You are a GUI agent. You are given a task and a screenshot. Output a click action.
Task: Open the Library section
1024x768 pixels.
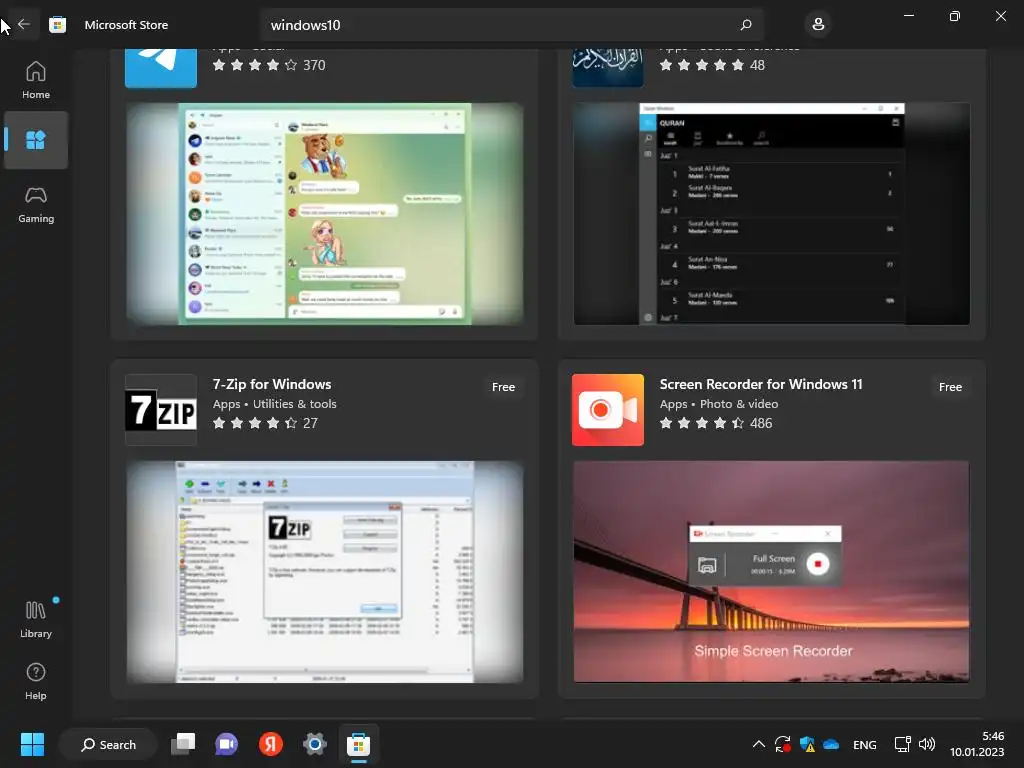(36, 619)
